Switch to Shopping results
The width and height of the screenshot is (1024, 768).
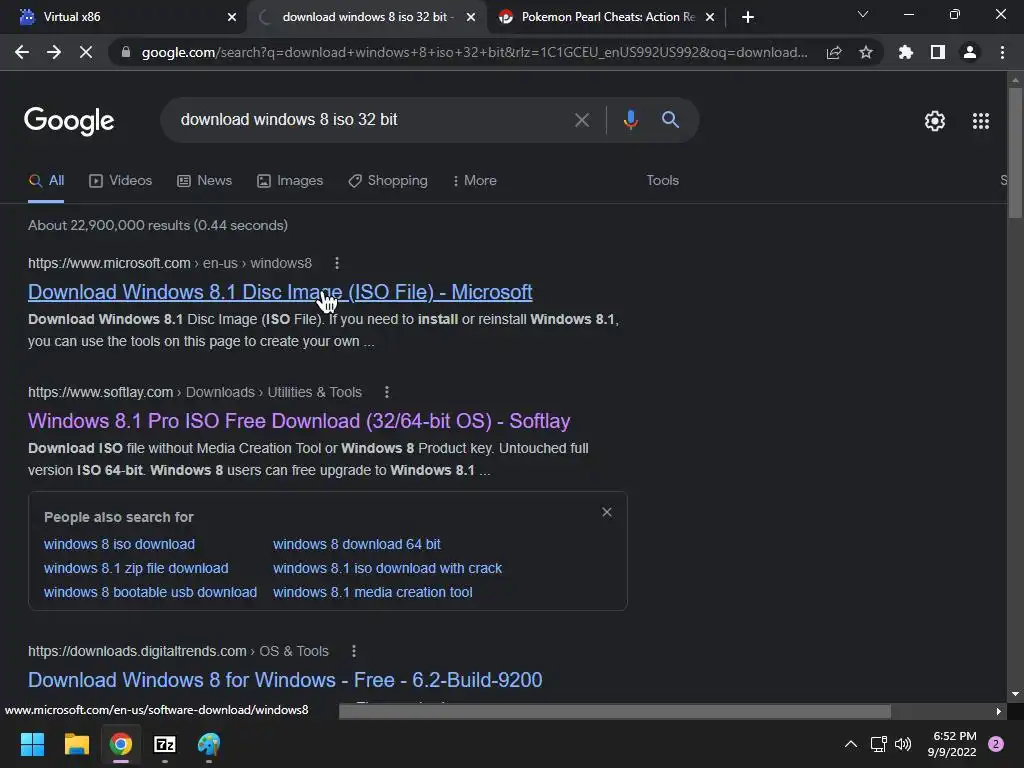pyautogui.click(x=388, y=181)
